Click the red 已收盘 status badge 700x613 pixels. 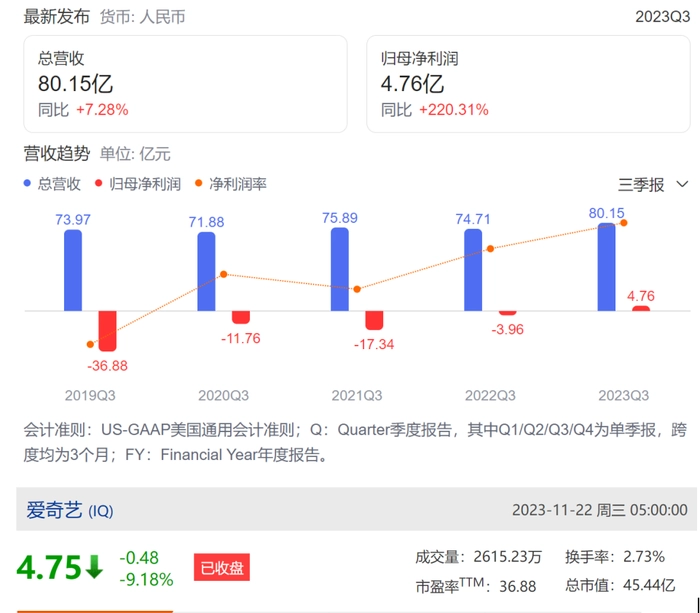221,568
